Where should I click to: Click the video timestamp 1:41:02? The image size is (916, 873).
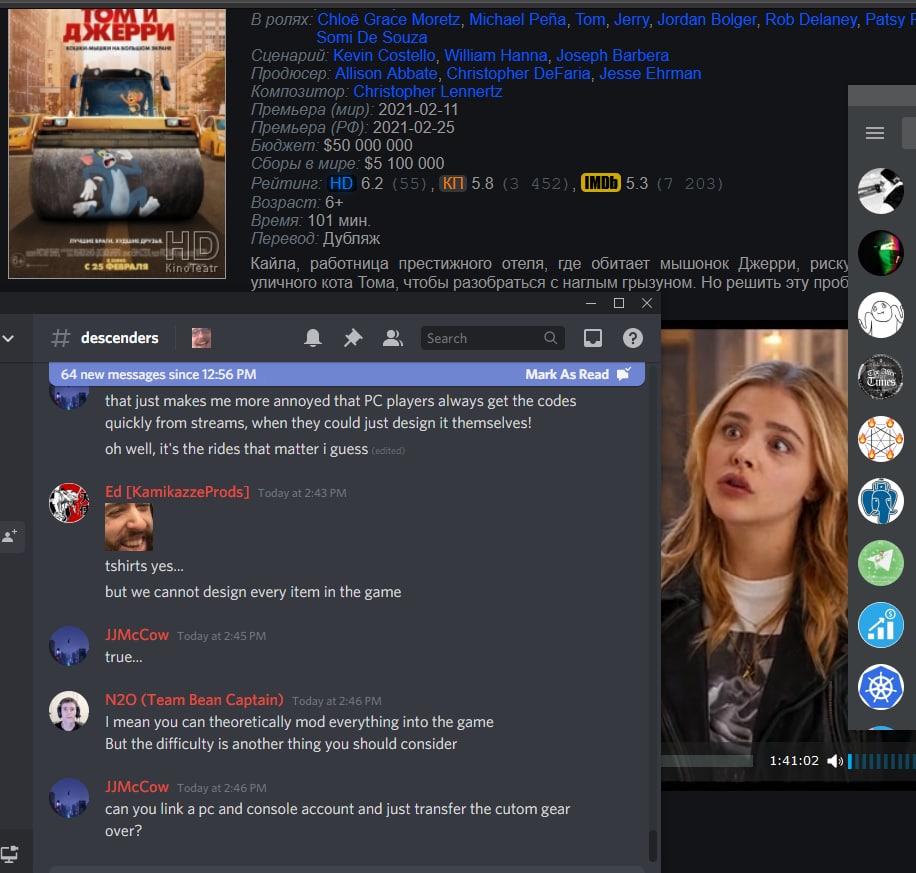(794, 760)
